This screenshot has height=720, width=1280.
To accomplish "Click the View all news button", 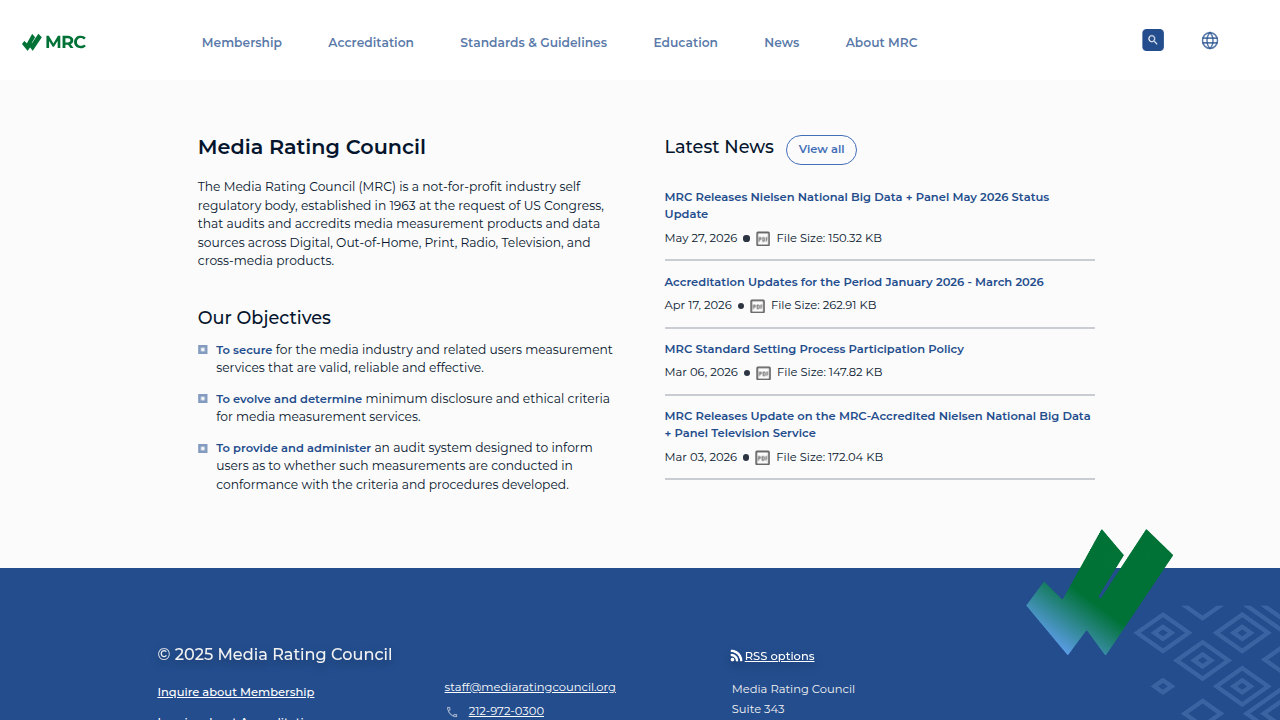I will pos(821,149).
